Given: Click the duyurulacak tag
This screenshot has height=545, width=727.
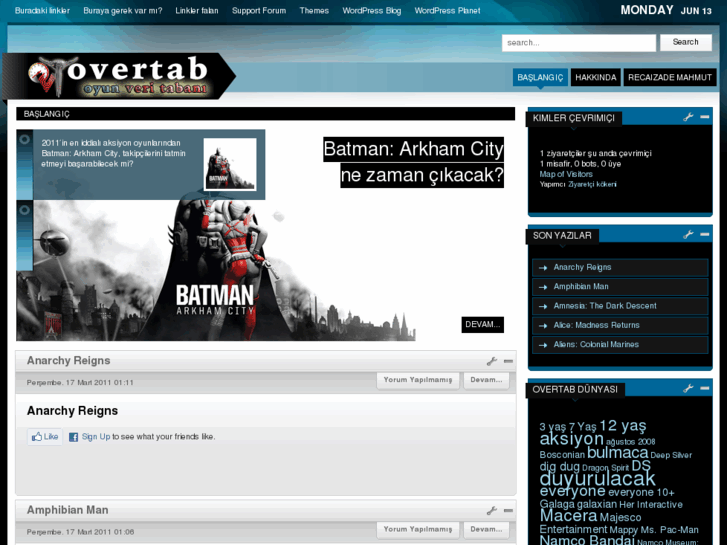Looking at the screenshot, I should tap(597, 479).
